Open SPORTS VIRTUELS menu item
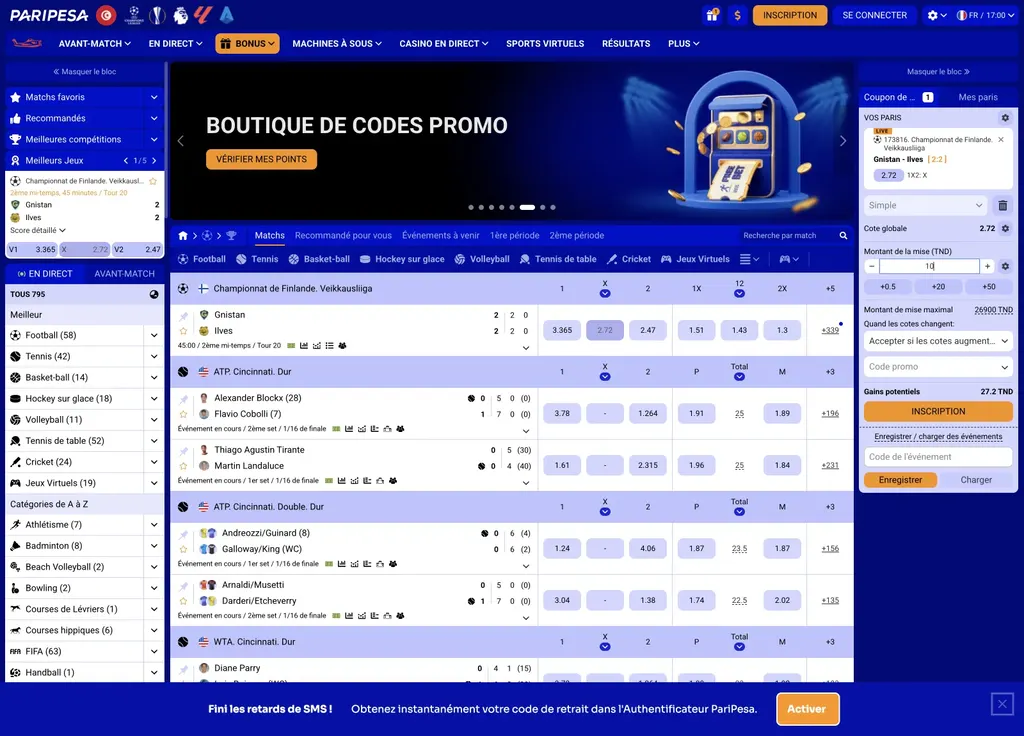This screenshot has height=736, width=1024. (x=545, y=44)
